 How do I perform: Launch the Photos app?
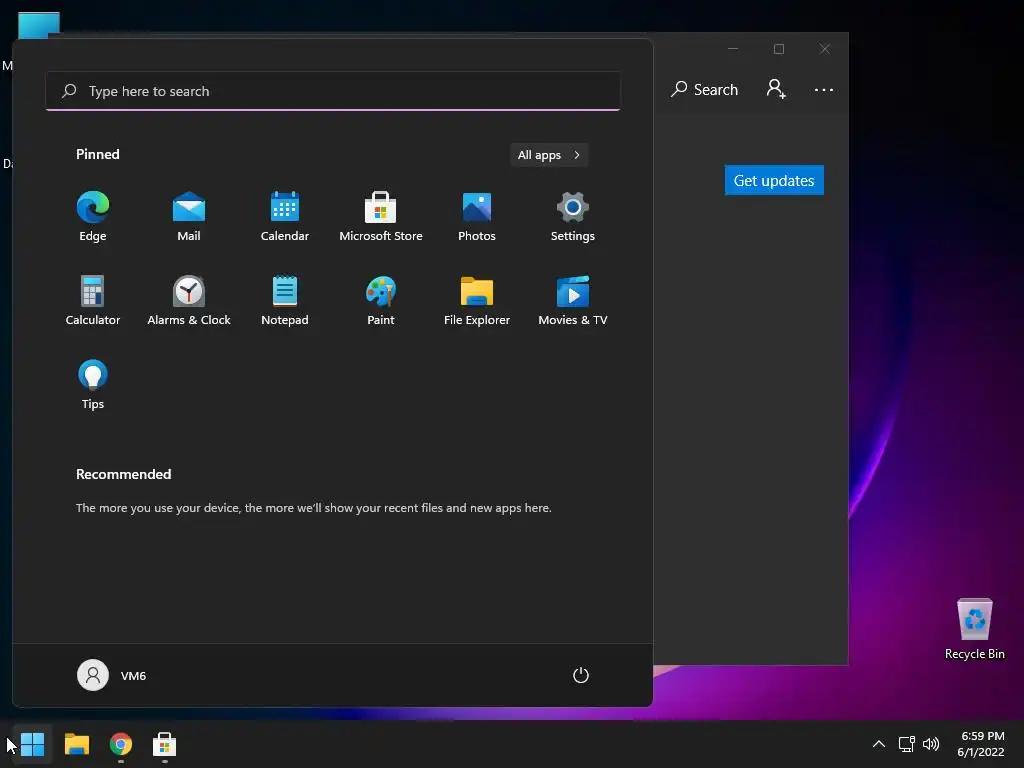click(477, 217)
